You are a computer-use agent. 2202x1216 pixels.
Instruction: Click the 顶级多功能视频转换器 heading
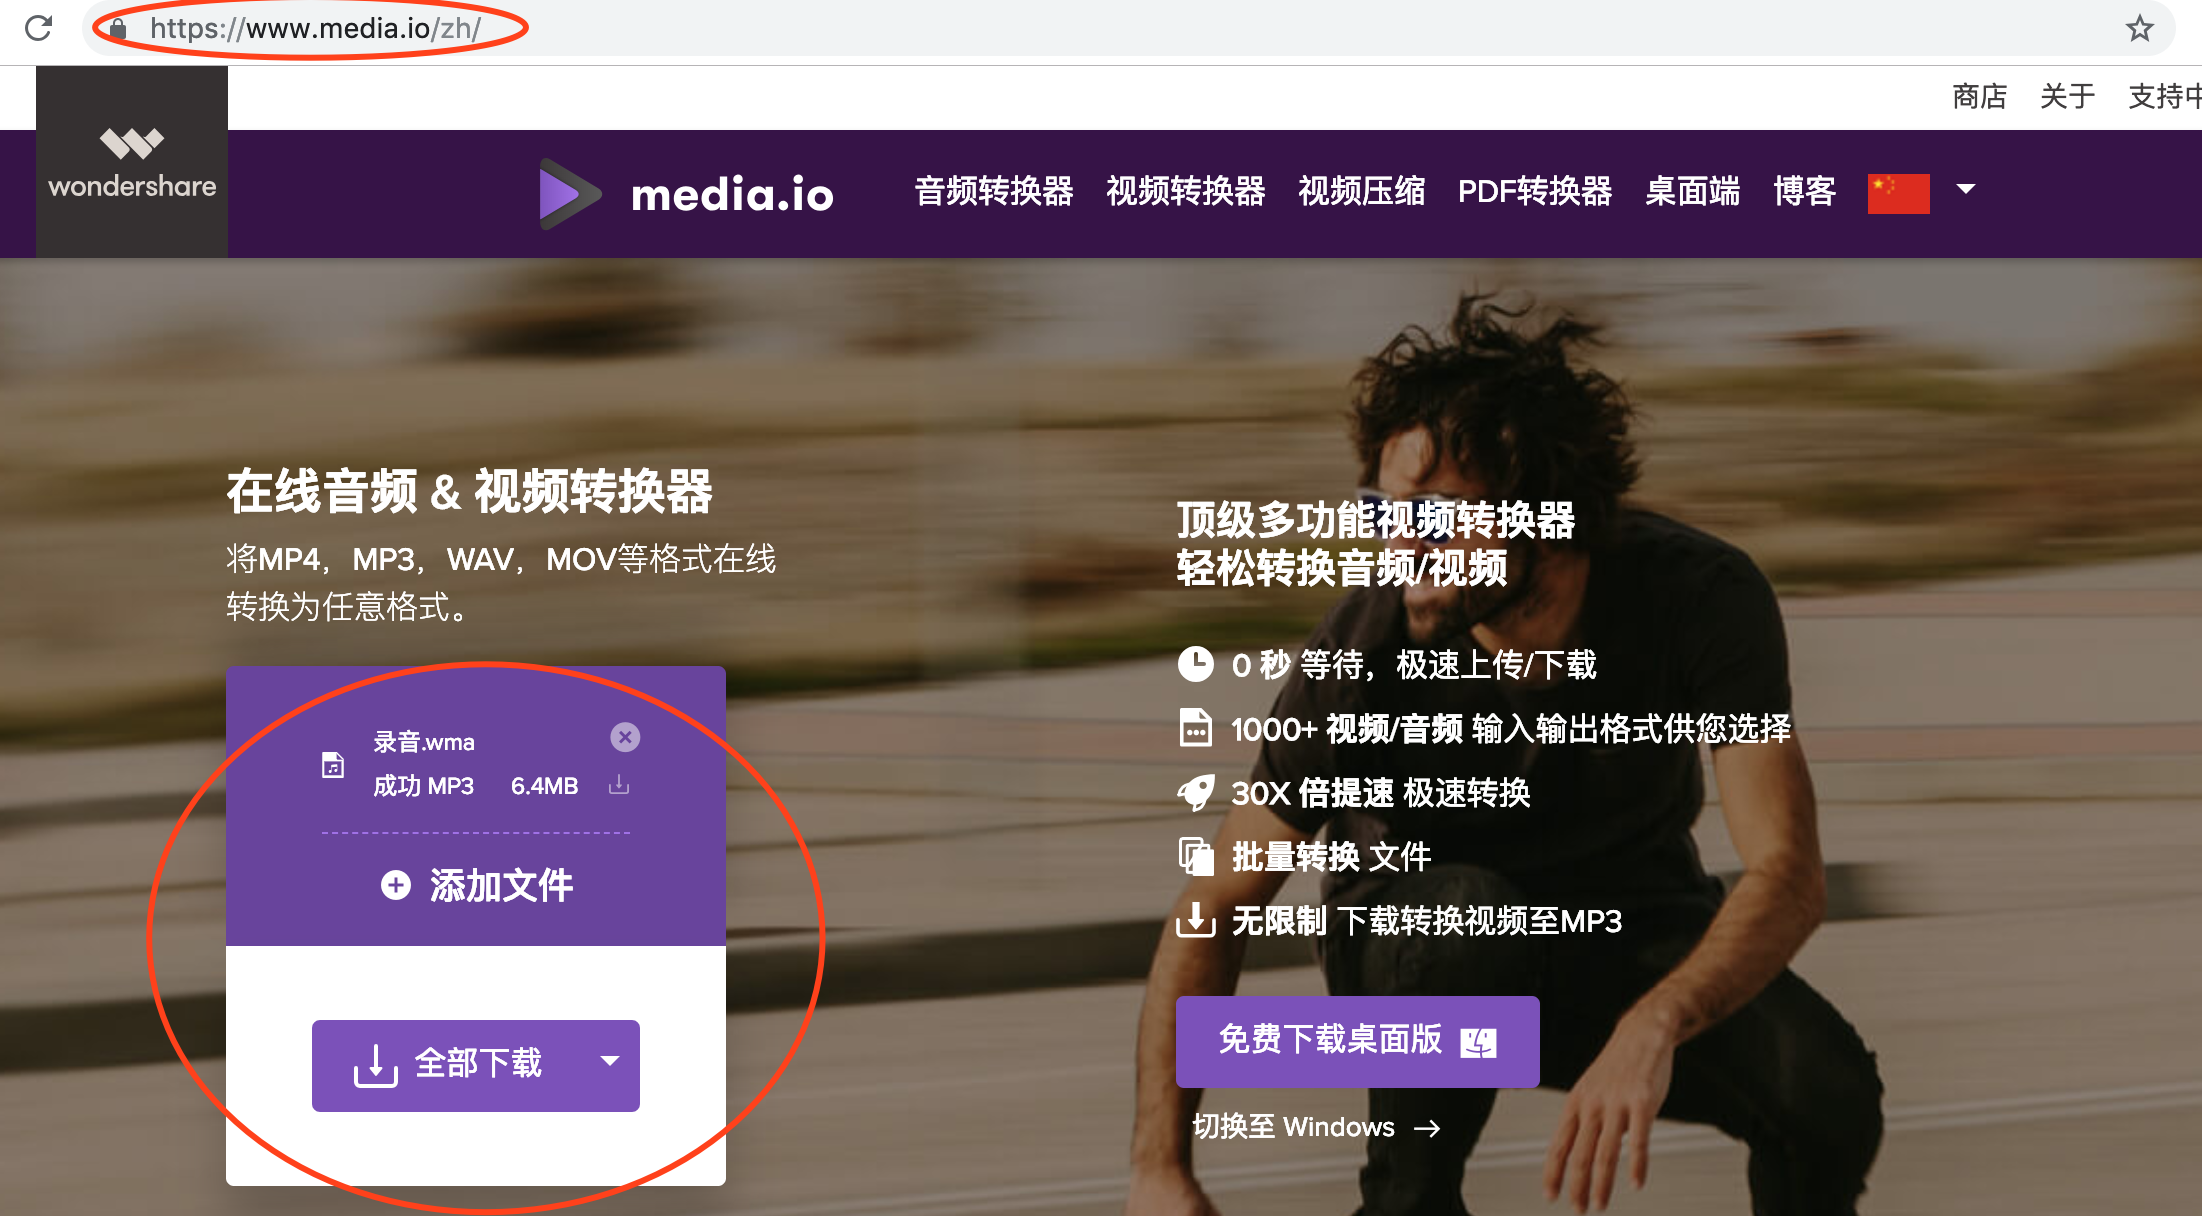pyautogui.click(x=1376, y=520)
